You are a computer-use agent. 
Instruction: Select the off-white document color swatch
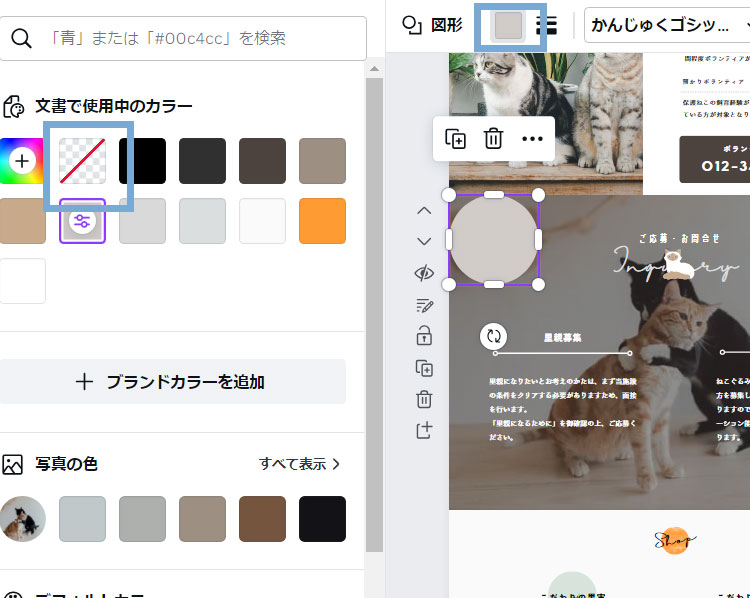point(263,221)
